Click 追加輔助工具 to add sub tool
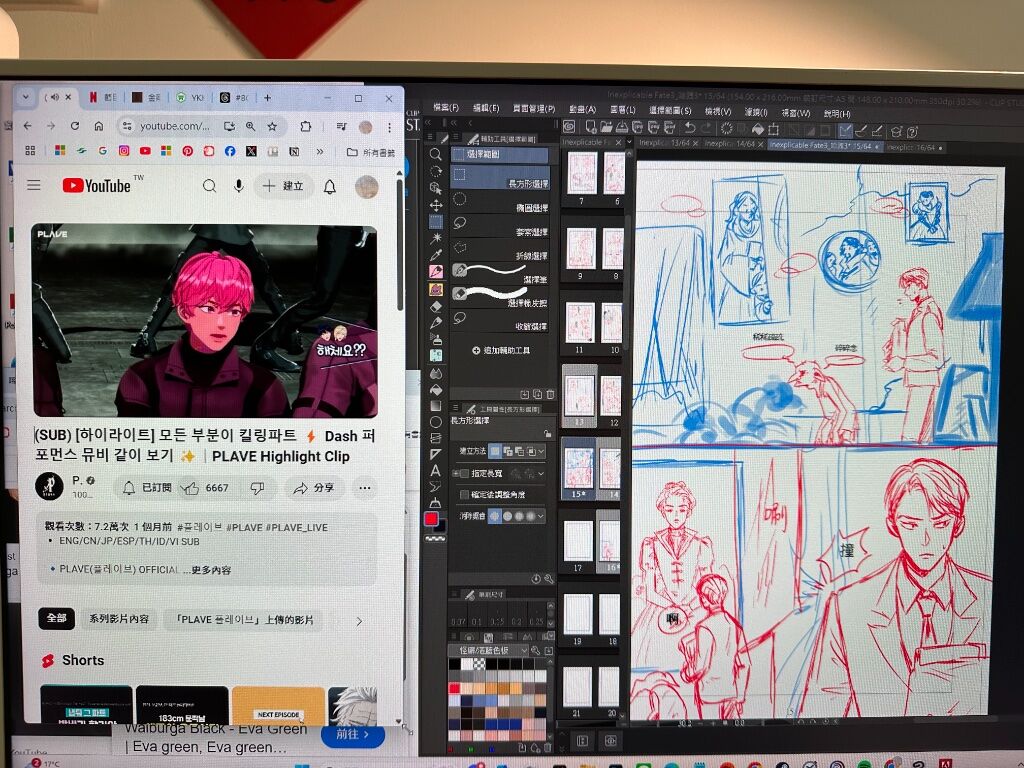 pyautogui.click(x=501, y=351)
